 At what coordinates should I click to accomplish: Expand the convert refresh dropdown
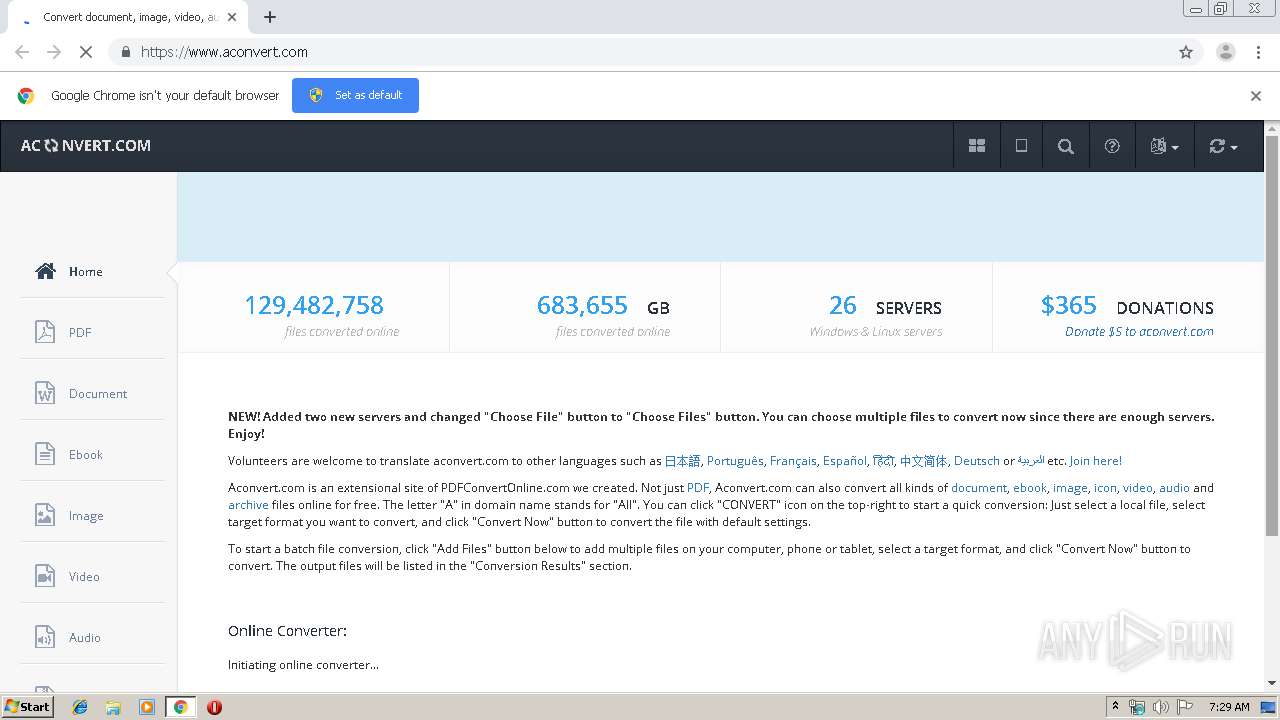[x=1222, y=146]
